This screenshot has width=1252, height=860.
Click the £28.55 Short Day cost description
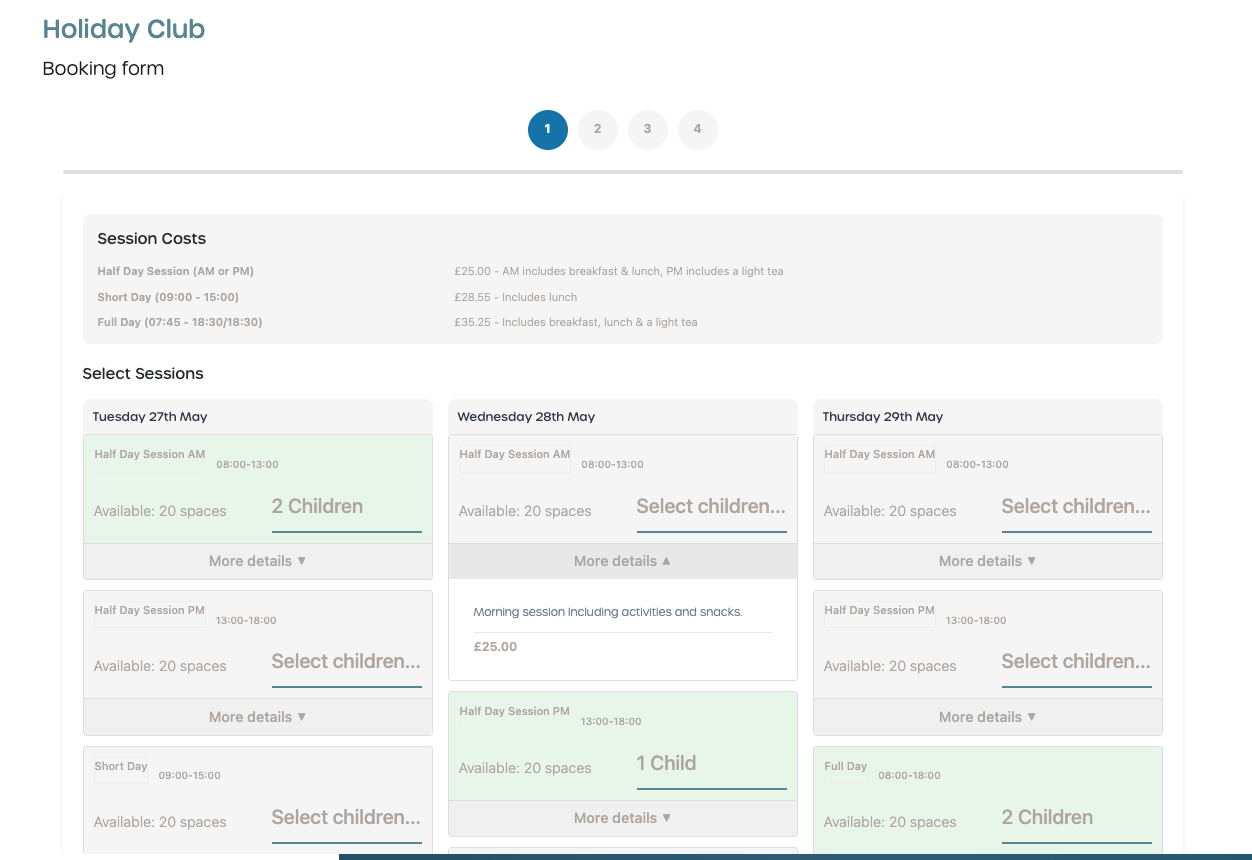tap(516, 297)
